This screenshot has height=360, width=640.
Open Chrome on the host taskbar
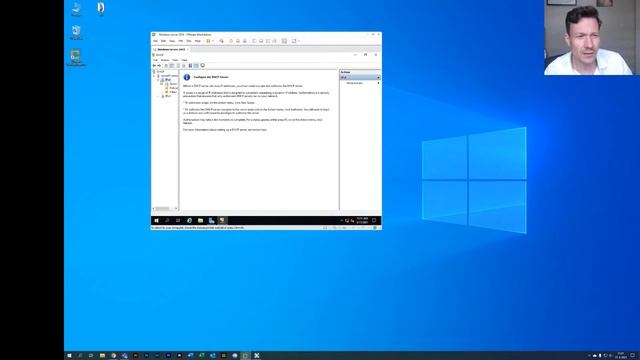pos(113,356)
